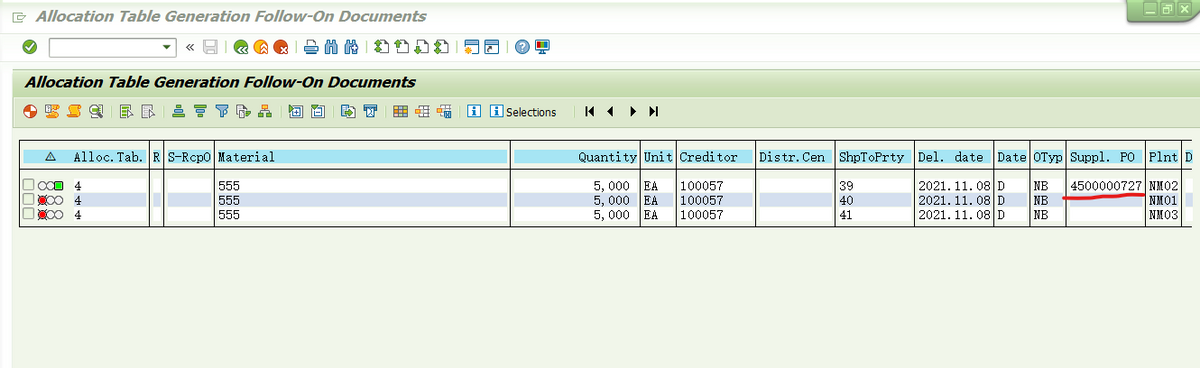Click purchase order number 4500000727

point(1106,186)
